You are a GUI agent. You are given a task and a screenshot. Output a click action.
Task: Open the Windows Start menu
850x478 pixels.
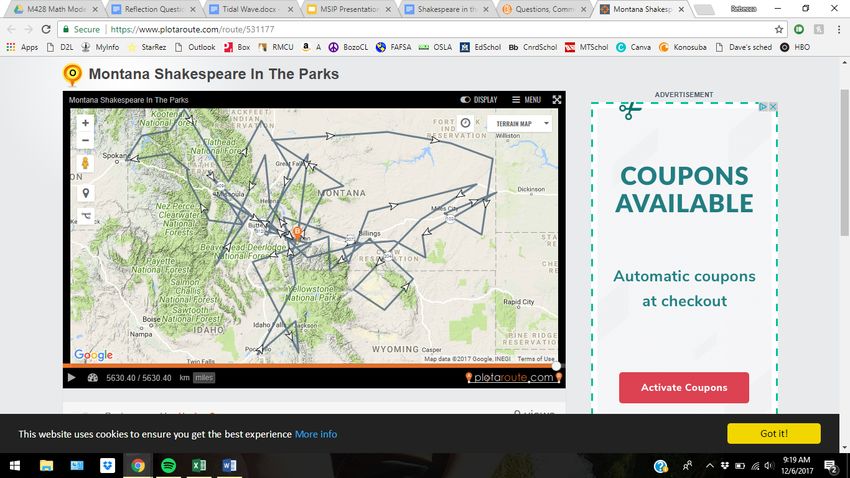pos(15,466)
